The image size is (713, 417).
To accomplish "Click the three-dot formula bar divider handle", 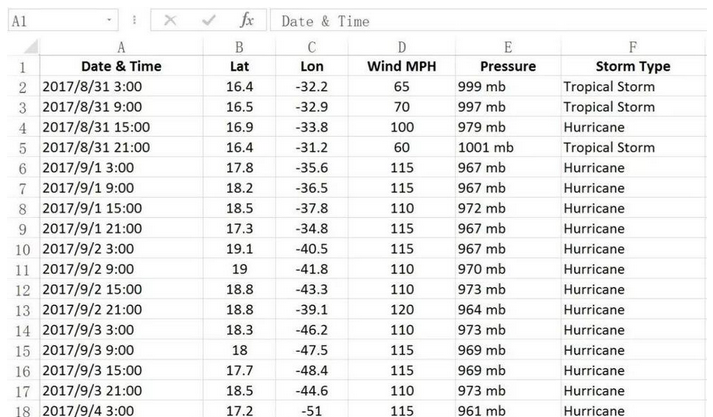I will pos(134,20).
